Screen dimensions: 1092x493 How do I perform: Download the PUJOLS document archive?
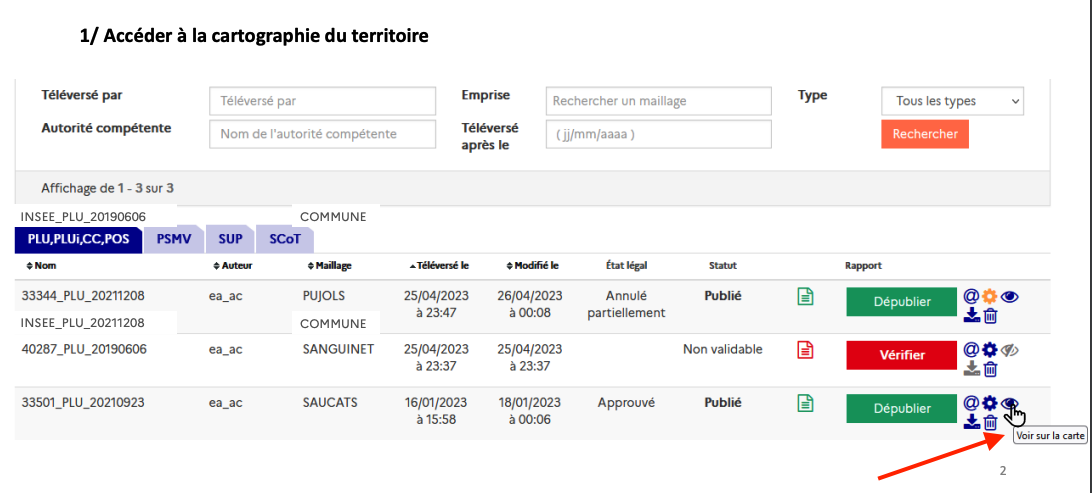(x=971, y=316)
